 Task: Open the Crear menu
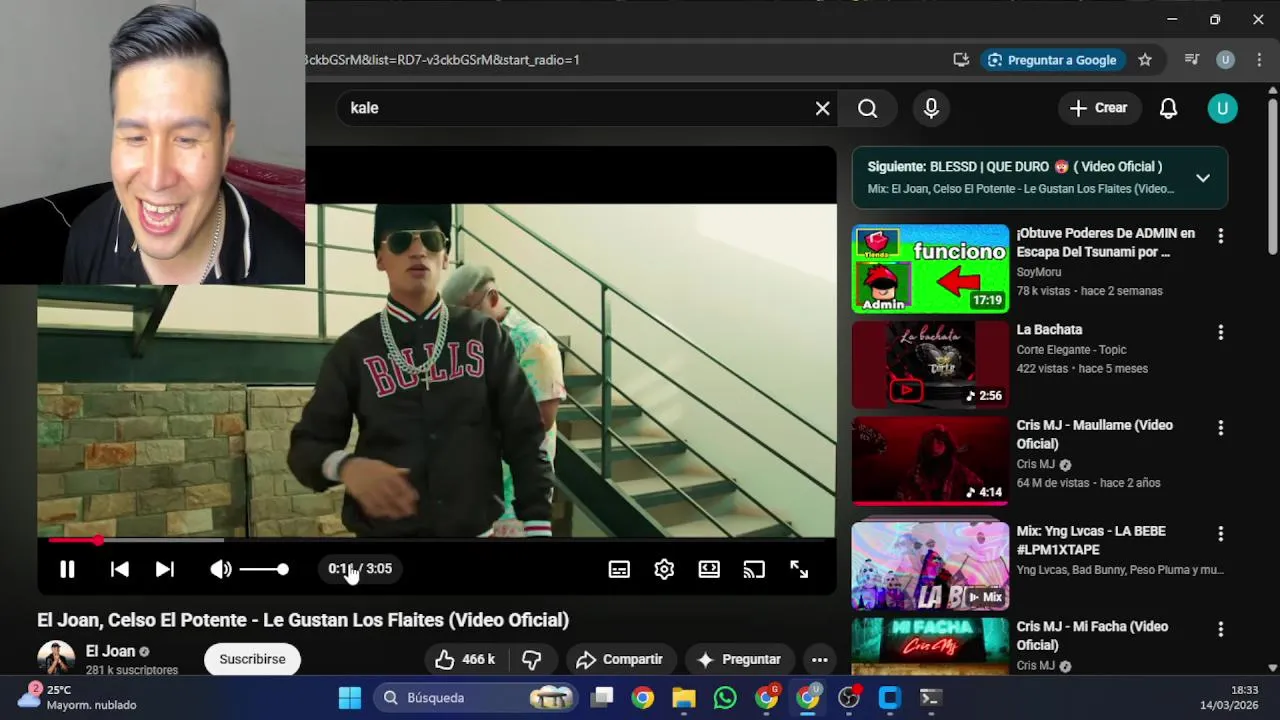pos(1099,108)
